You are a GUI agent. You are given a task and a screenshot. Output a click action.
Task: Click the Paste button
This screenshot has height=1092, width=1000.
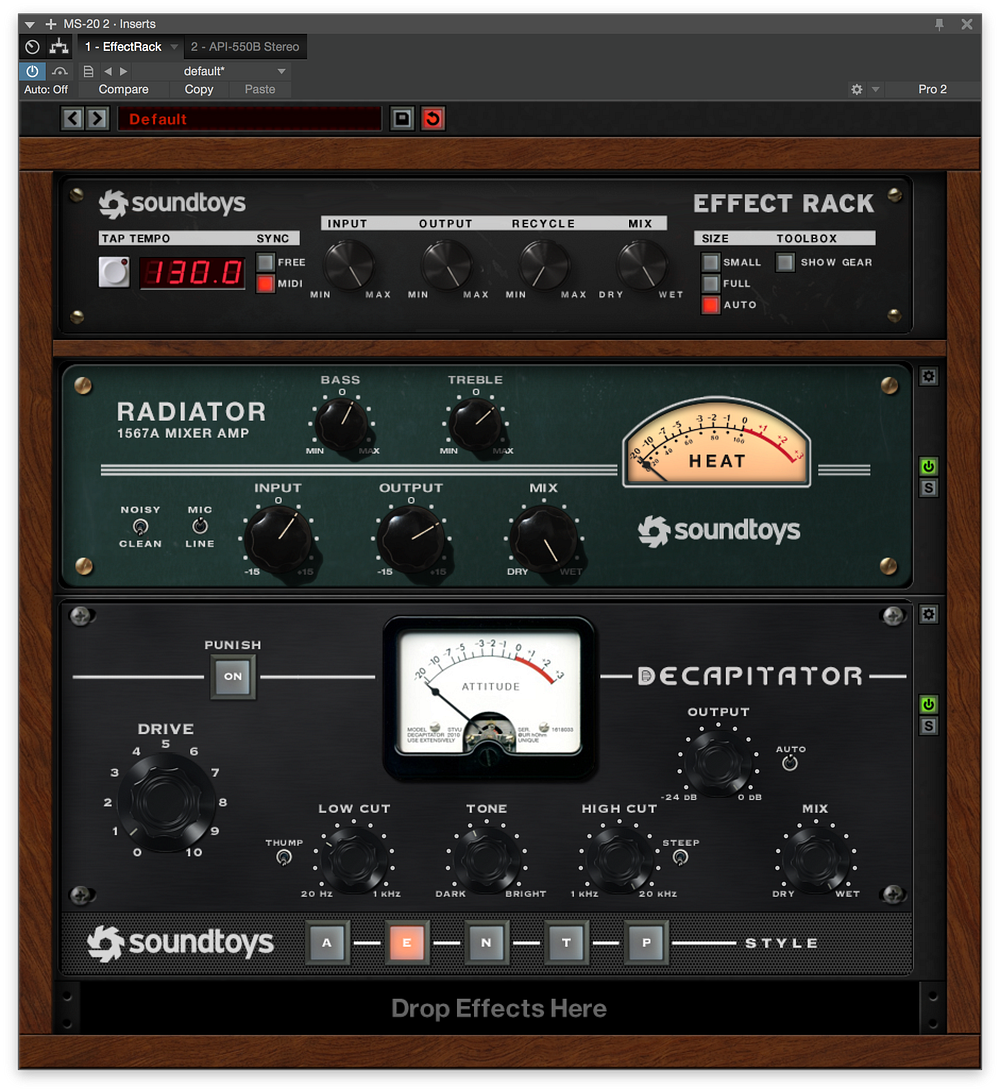click(260, 89)
